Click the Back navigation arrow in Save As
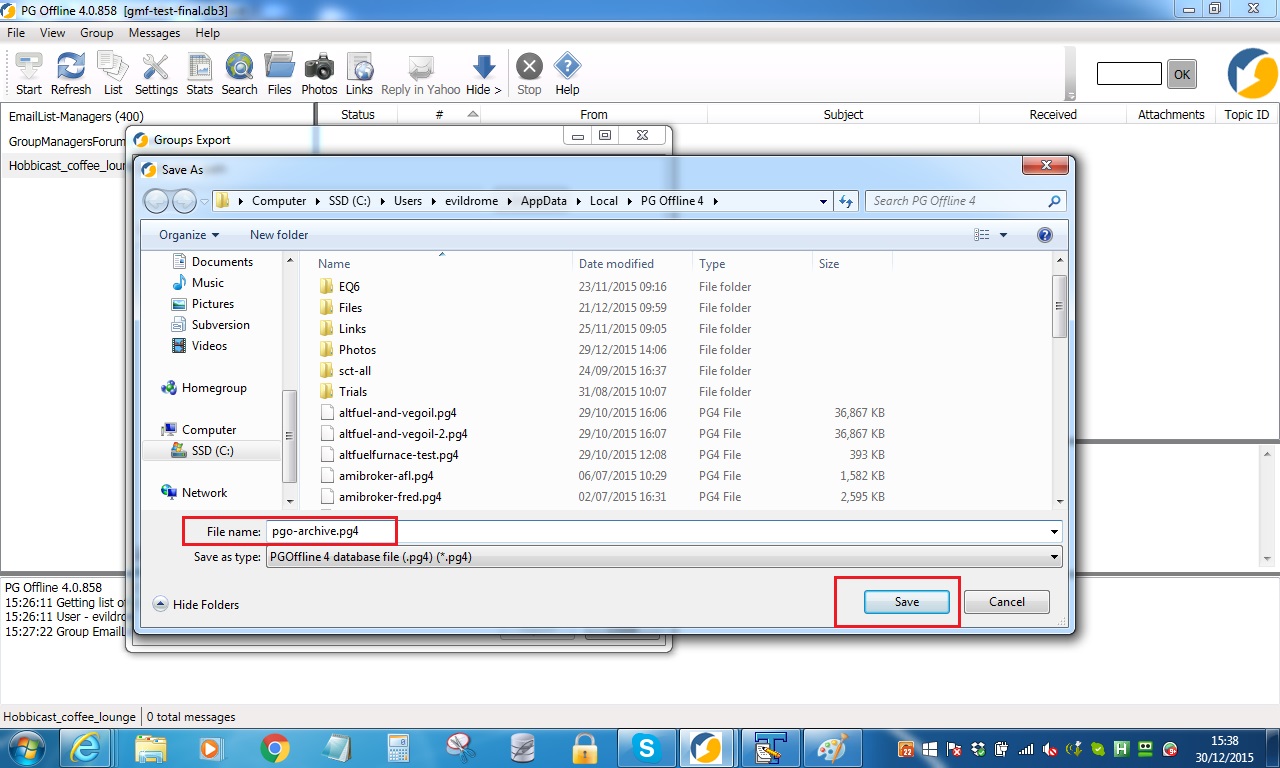Image resolution: width=1280 pixels, height=768 pixels. coord(157,201)
